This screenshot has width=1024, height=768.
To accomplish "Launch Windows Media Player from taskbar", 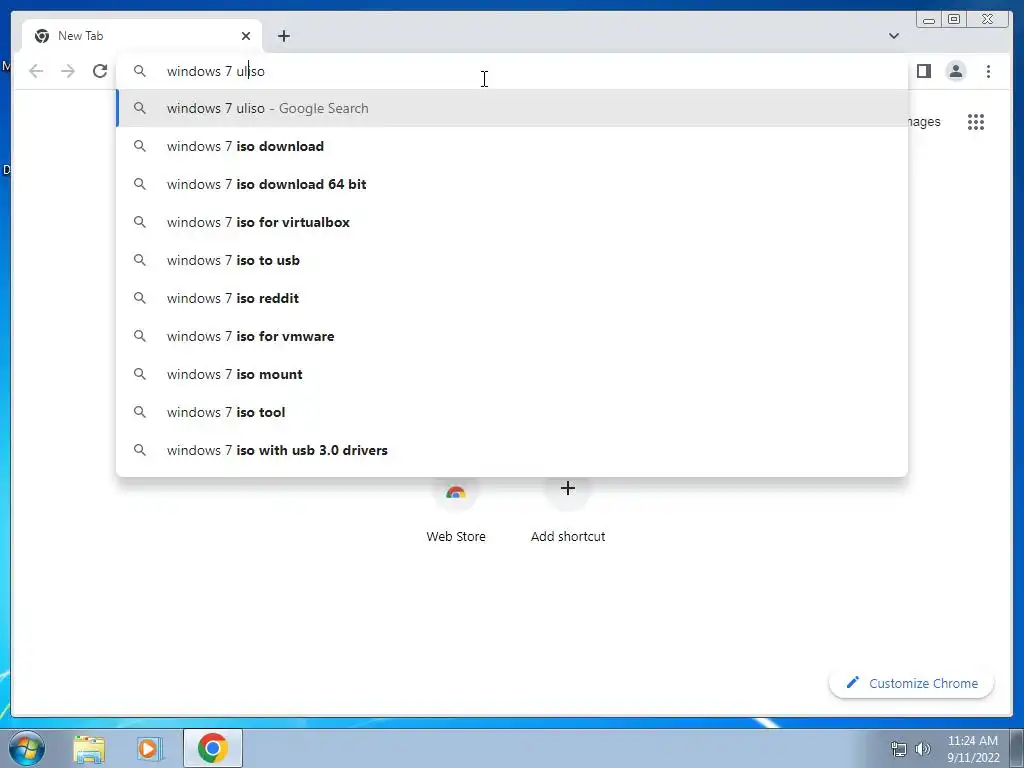I will [x=149, y=748].
